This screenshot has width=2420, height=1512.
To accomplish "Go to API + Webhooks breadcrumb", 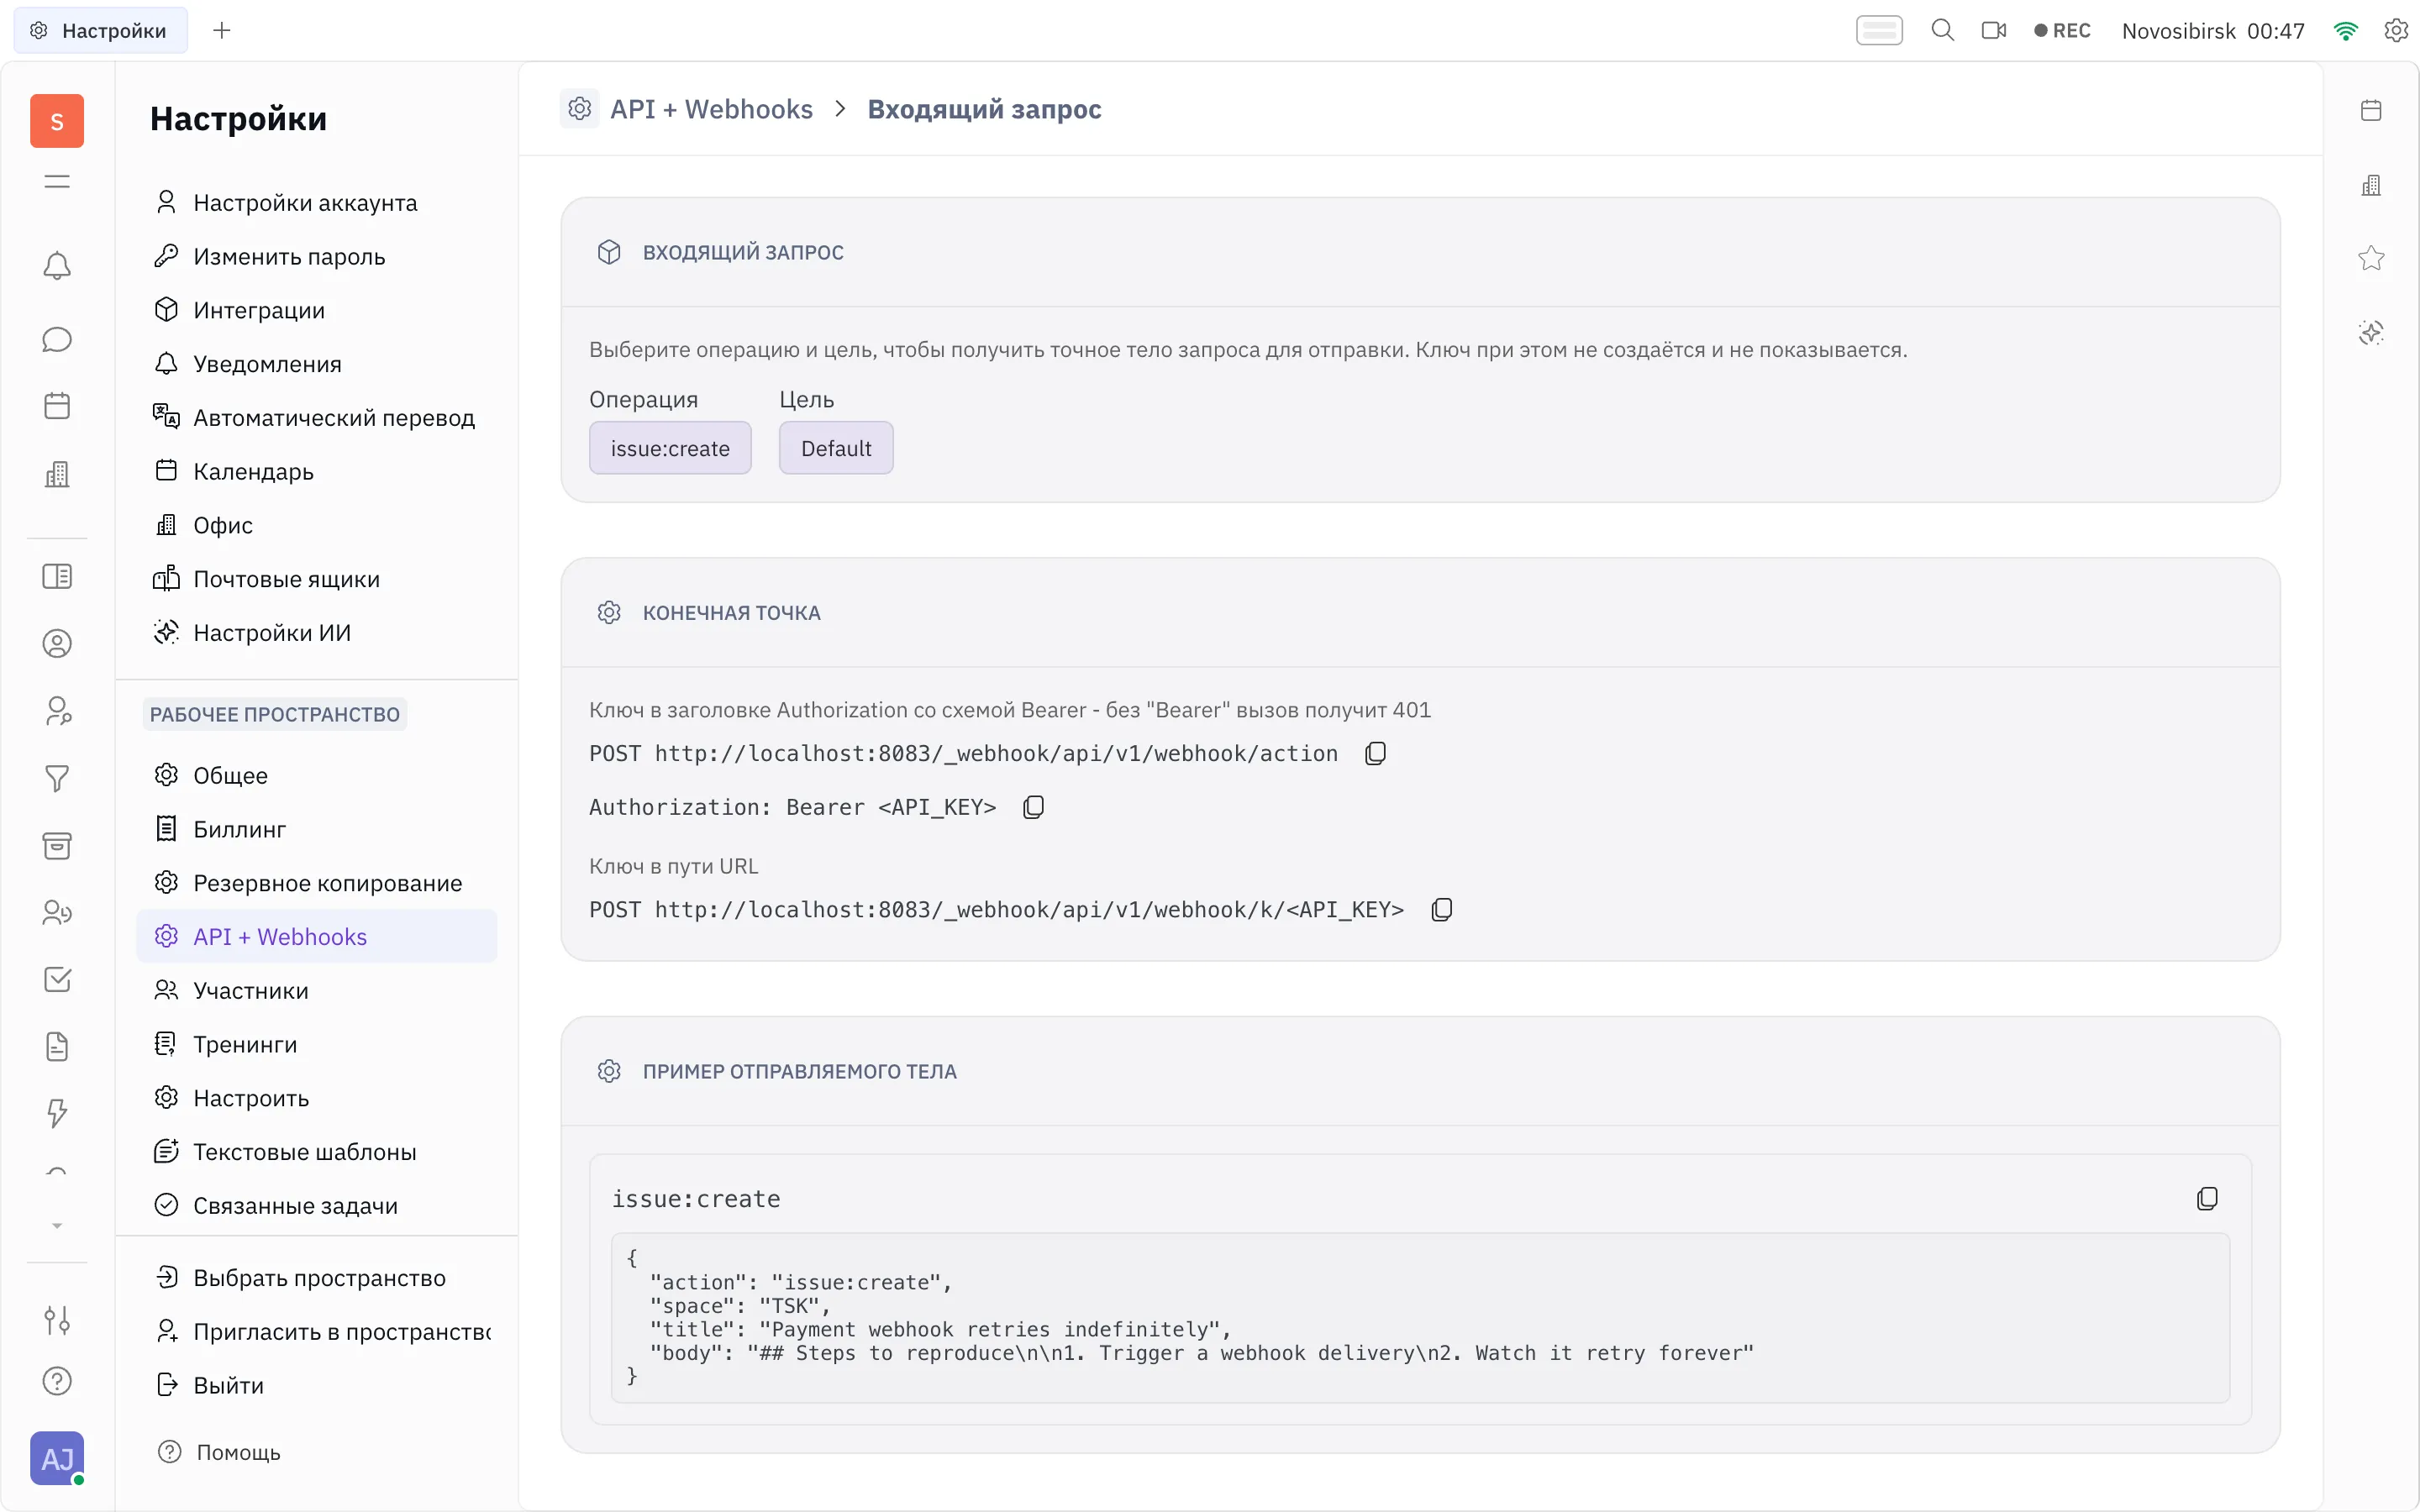I will tap(711, 109).
